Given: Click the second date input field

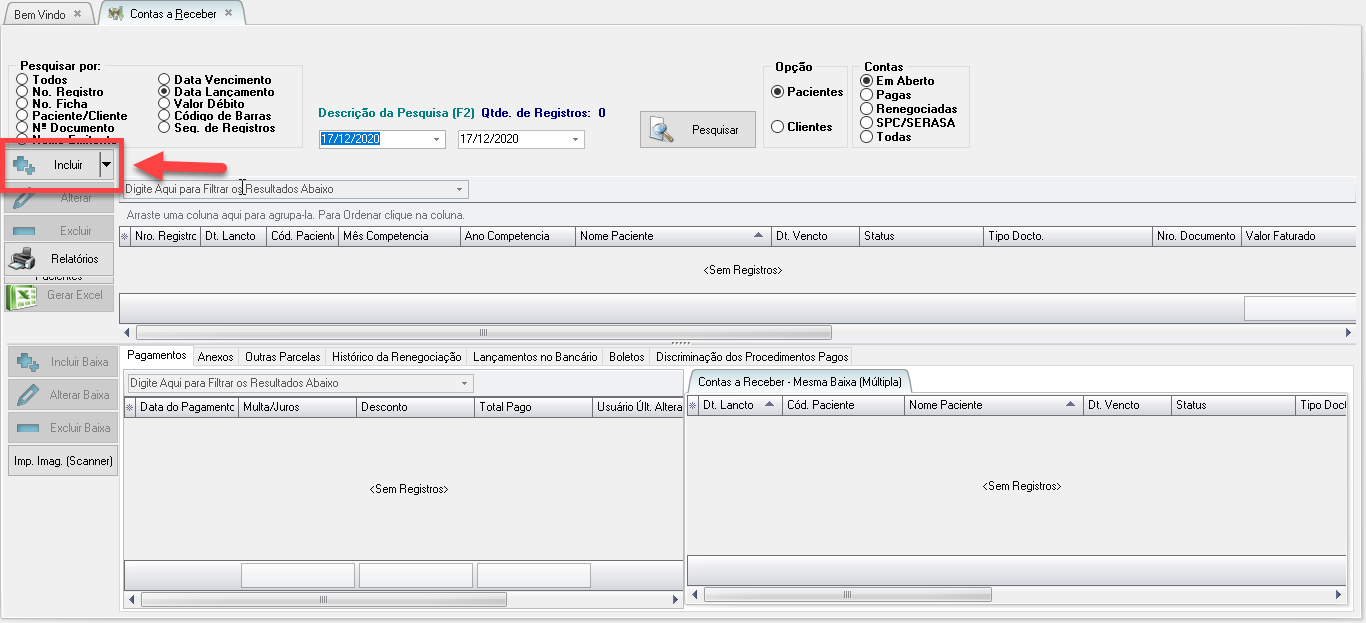Looking at the screenshot, I should [x=512, y=140].
